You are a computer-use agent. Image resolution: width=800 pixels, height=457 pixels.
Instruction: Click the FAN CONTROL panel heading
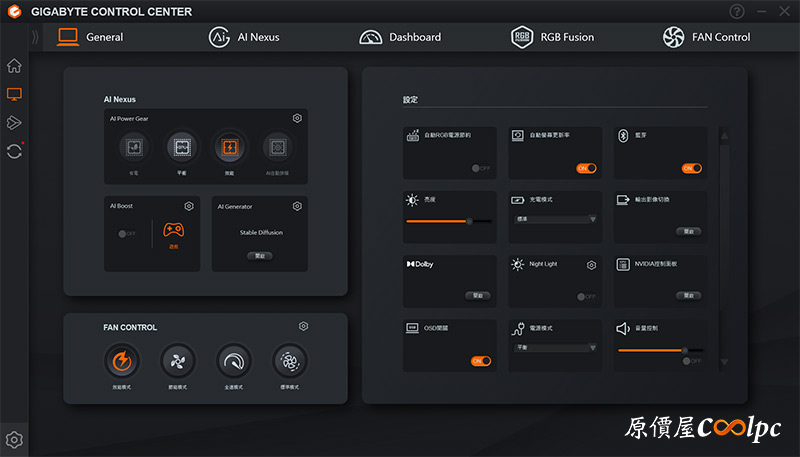click(x=130, y=327)
